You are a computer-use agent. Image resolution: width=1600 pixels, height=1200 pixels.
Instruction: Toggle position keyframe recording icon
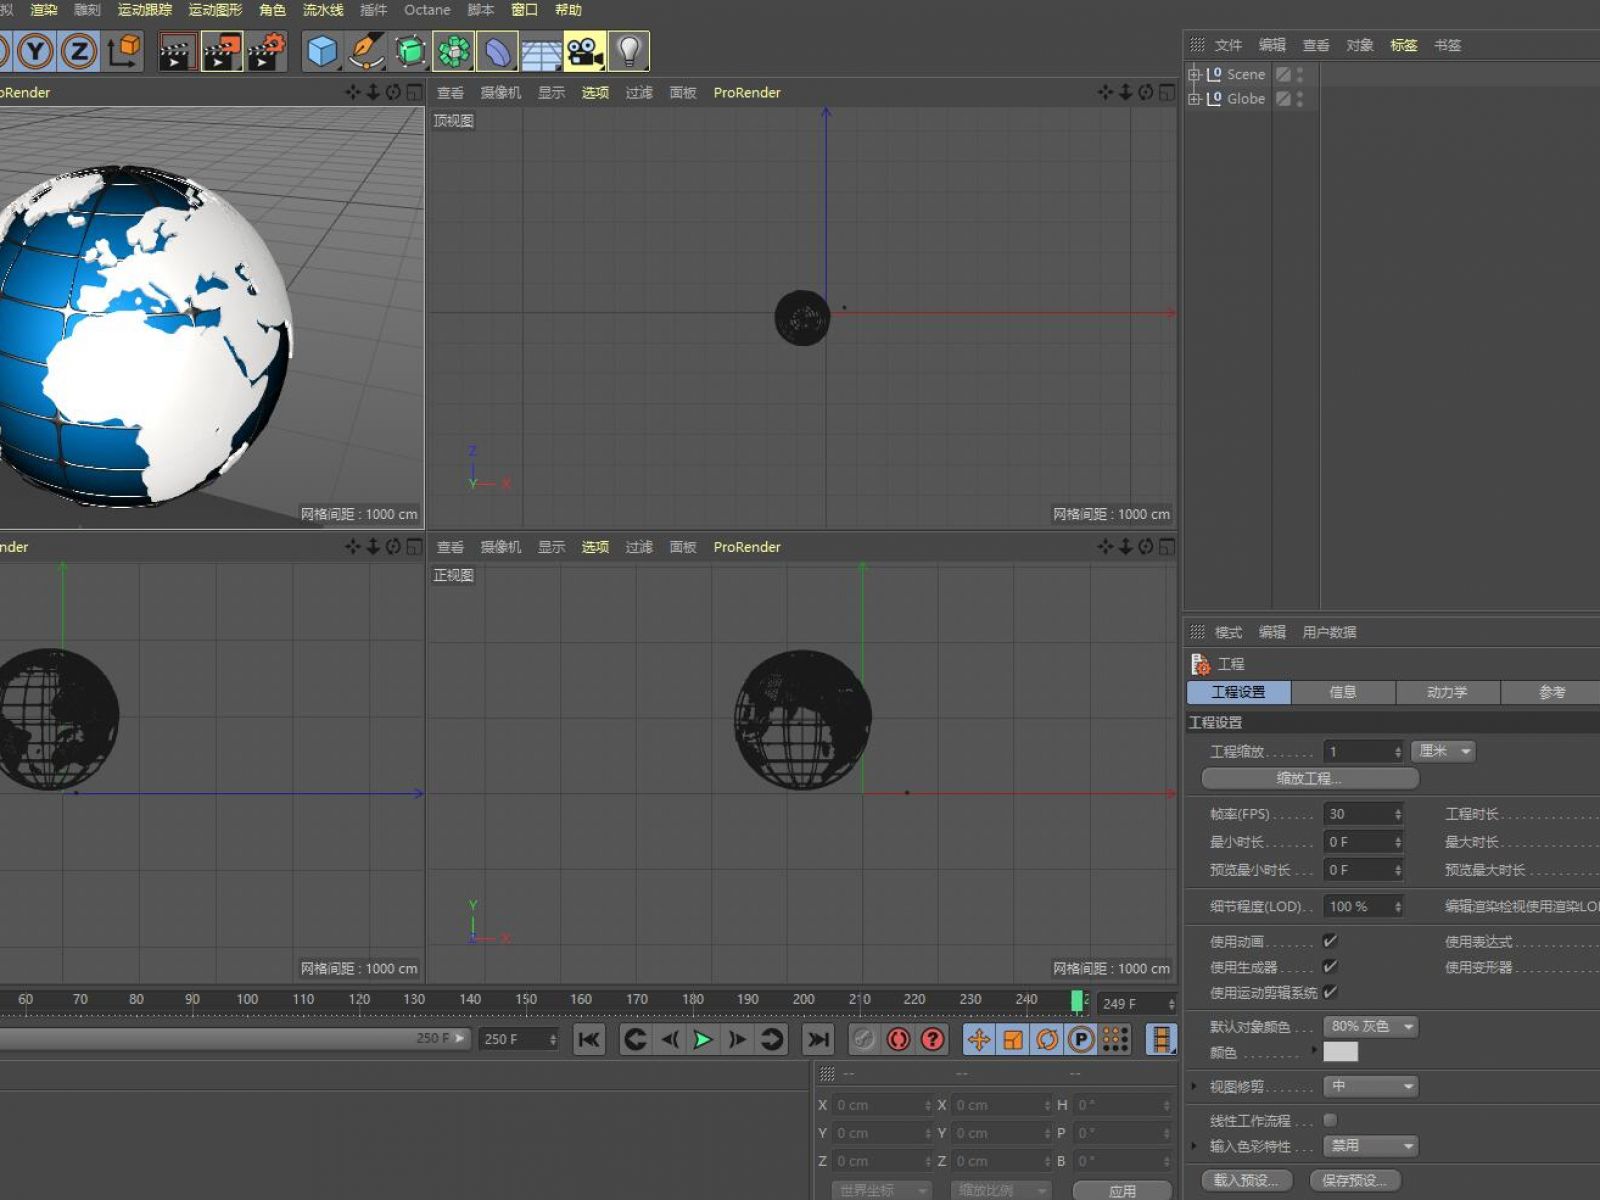[979, 1040]
